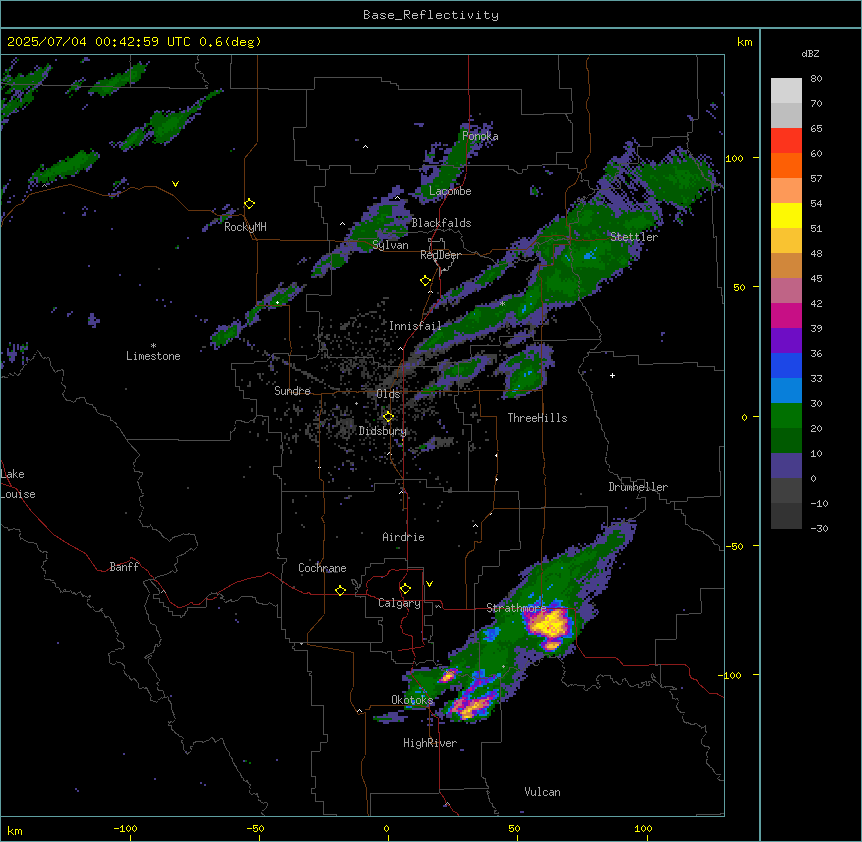Click the Drumheller city label
The height and width of the screenshot is (842, 862).
tap(638, 487)
